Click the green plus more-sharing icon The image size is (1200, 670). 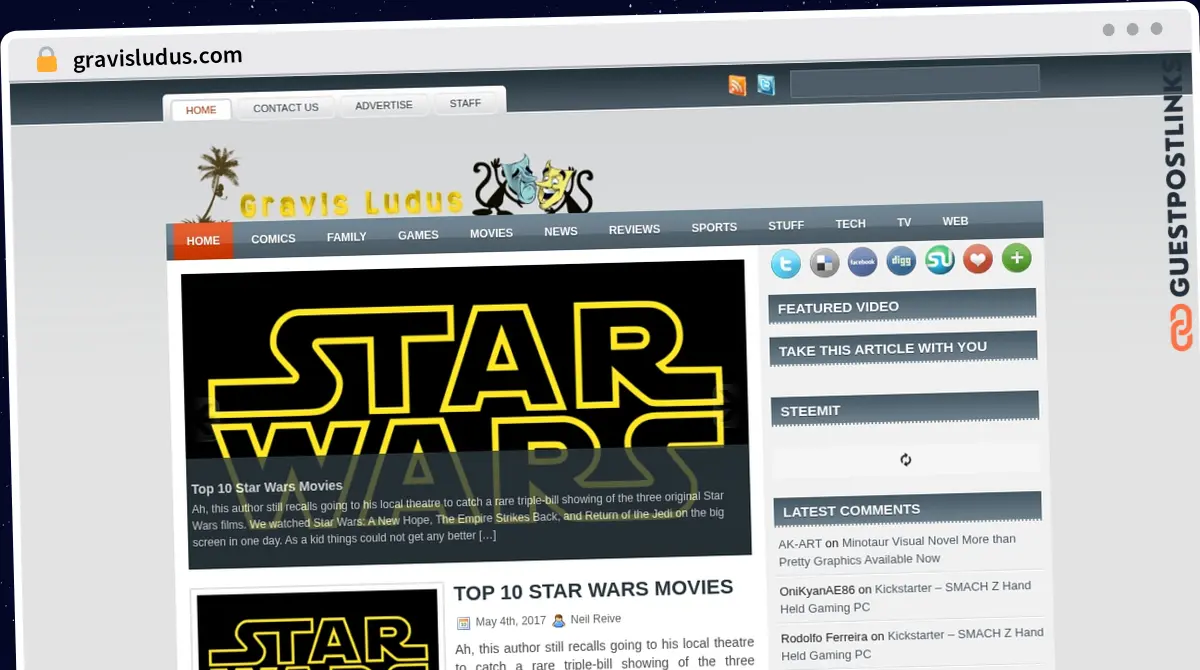point(1016,258)
